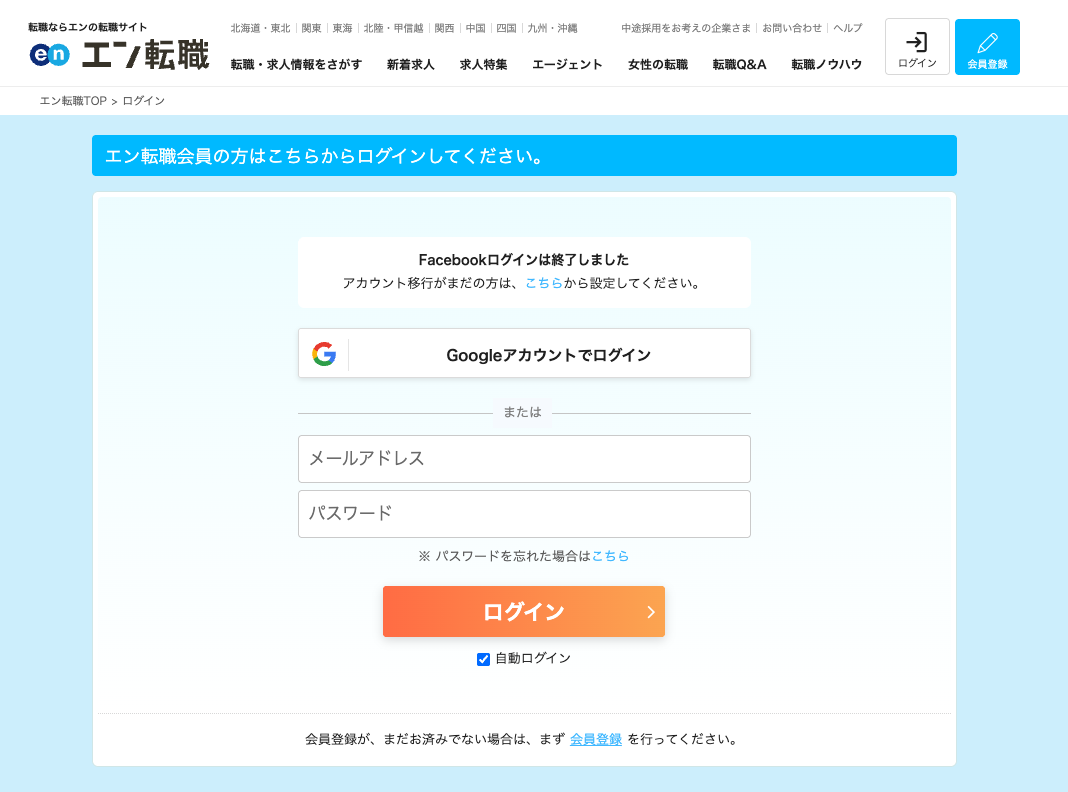Open 転職Q&A navigation item
Viewport: 1068px width, 792px height.
click(739, 65)
